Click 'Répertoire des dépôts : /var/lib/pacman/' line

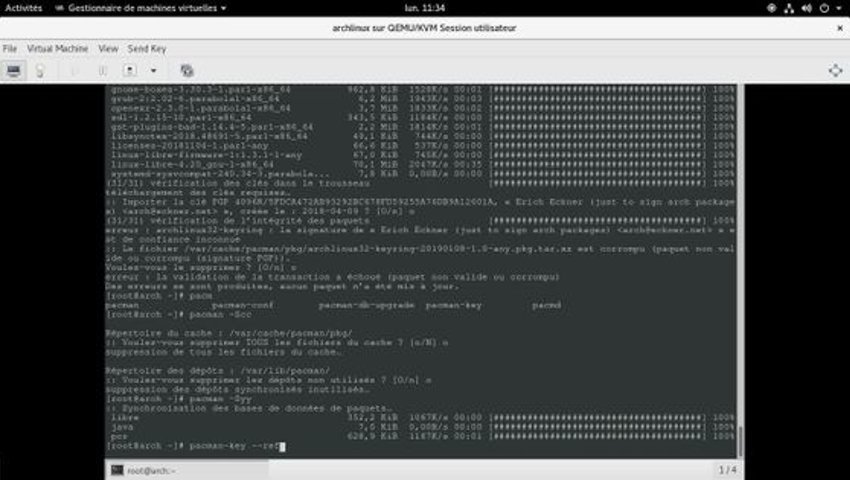[x=217, y=371]
